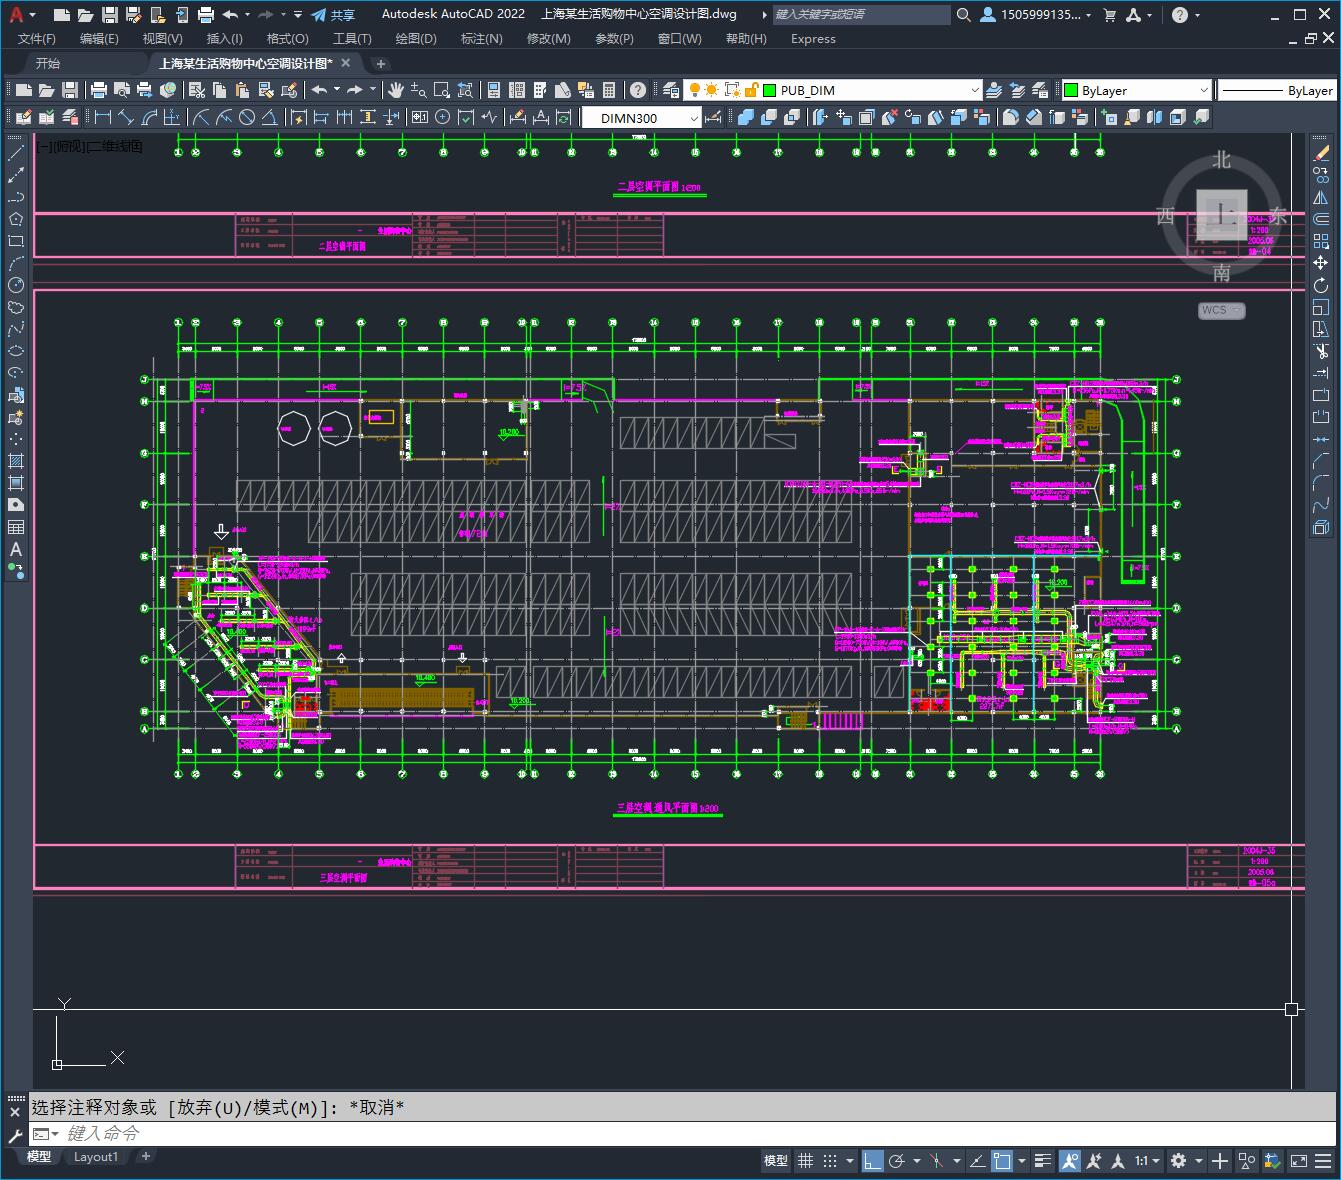Viewport: 1341px width, 1180px height.
Task: Open the application menu arrow beside the A logo
Action: tap(32, 15)
